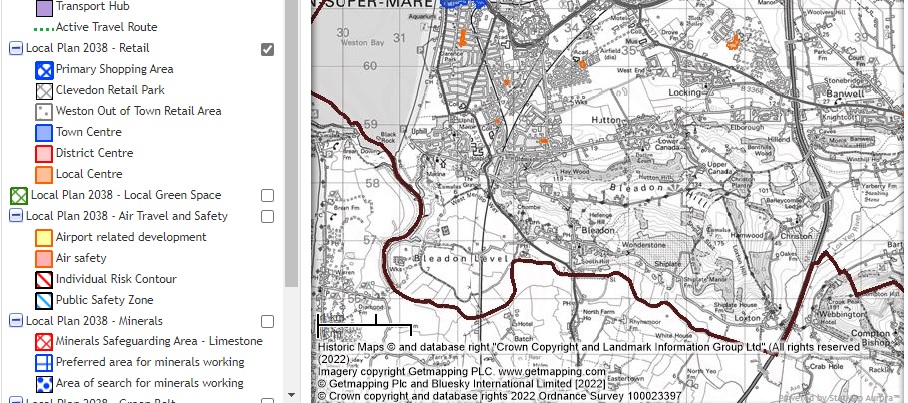
Task: Click the Primary Shopping Area legend icon
Action: pyautogui.click(x=44, y=70)
